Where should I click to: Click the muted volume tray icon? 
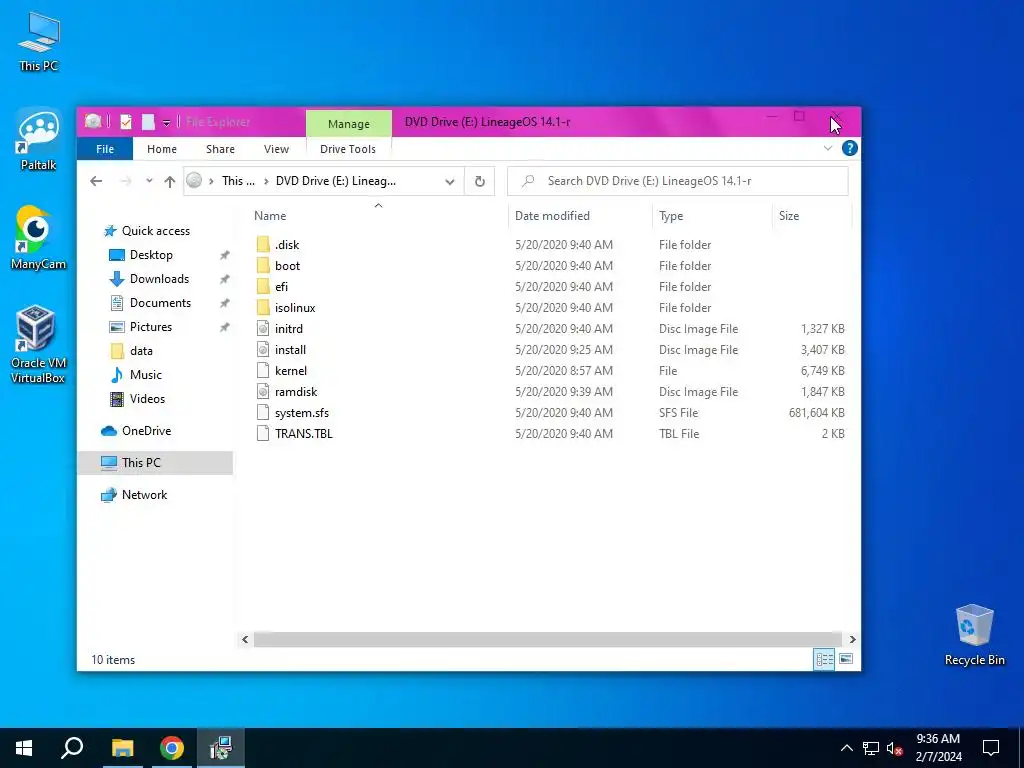pos(894,748)
